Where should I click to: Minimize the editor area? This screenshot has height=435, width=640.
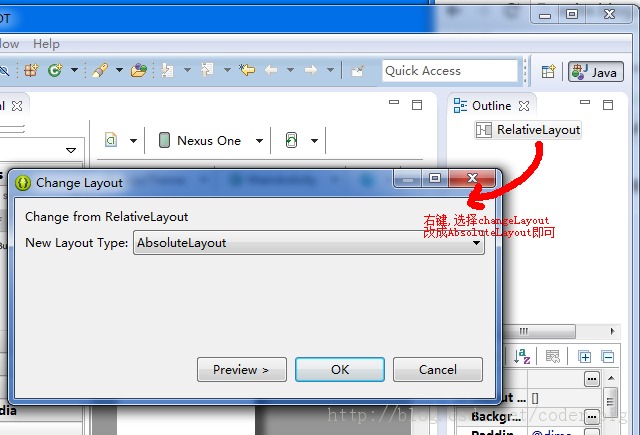point(394,102)
